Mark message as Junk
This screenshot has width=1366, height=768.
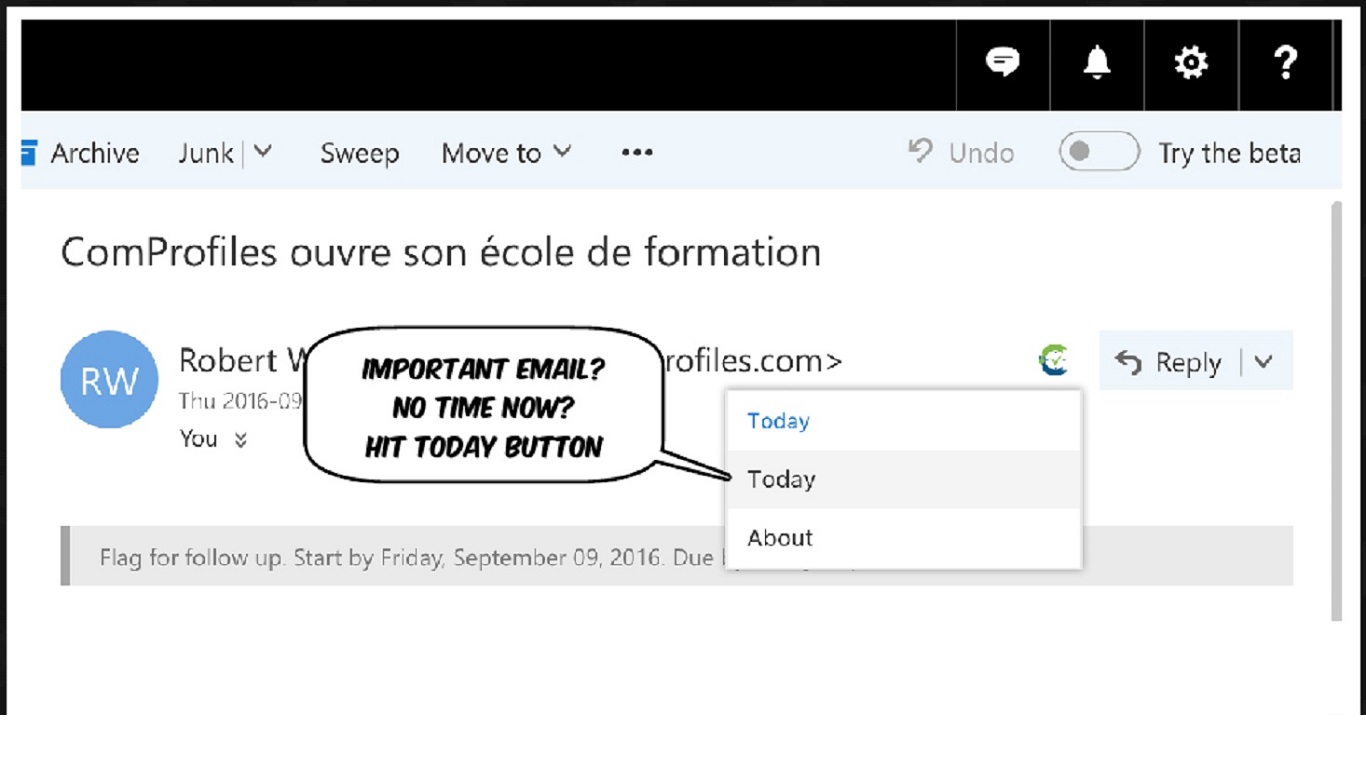205,153
